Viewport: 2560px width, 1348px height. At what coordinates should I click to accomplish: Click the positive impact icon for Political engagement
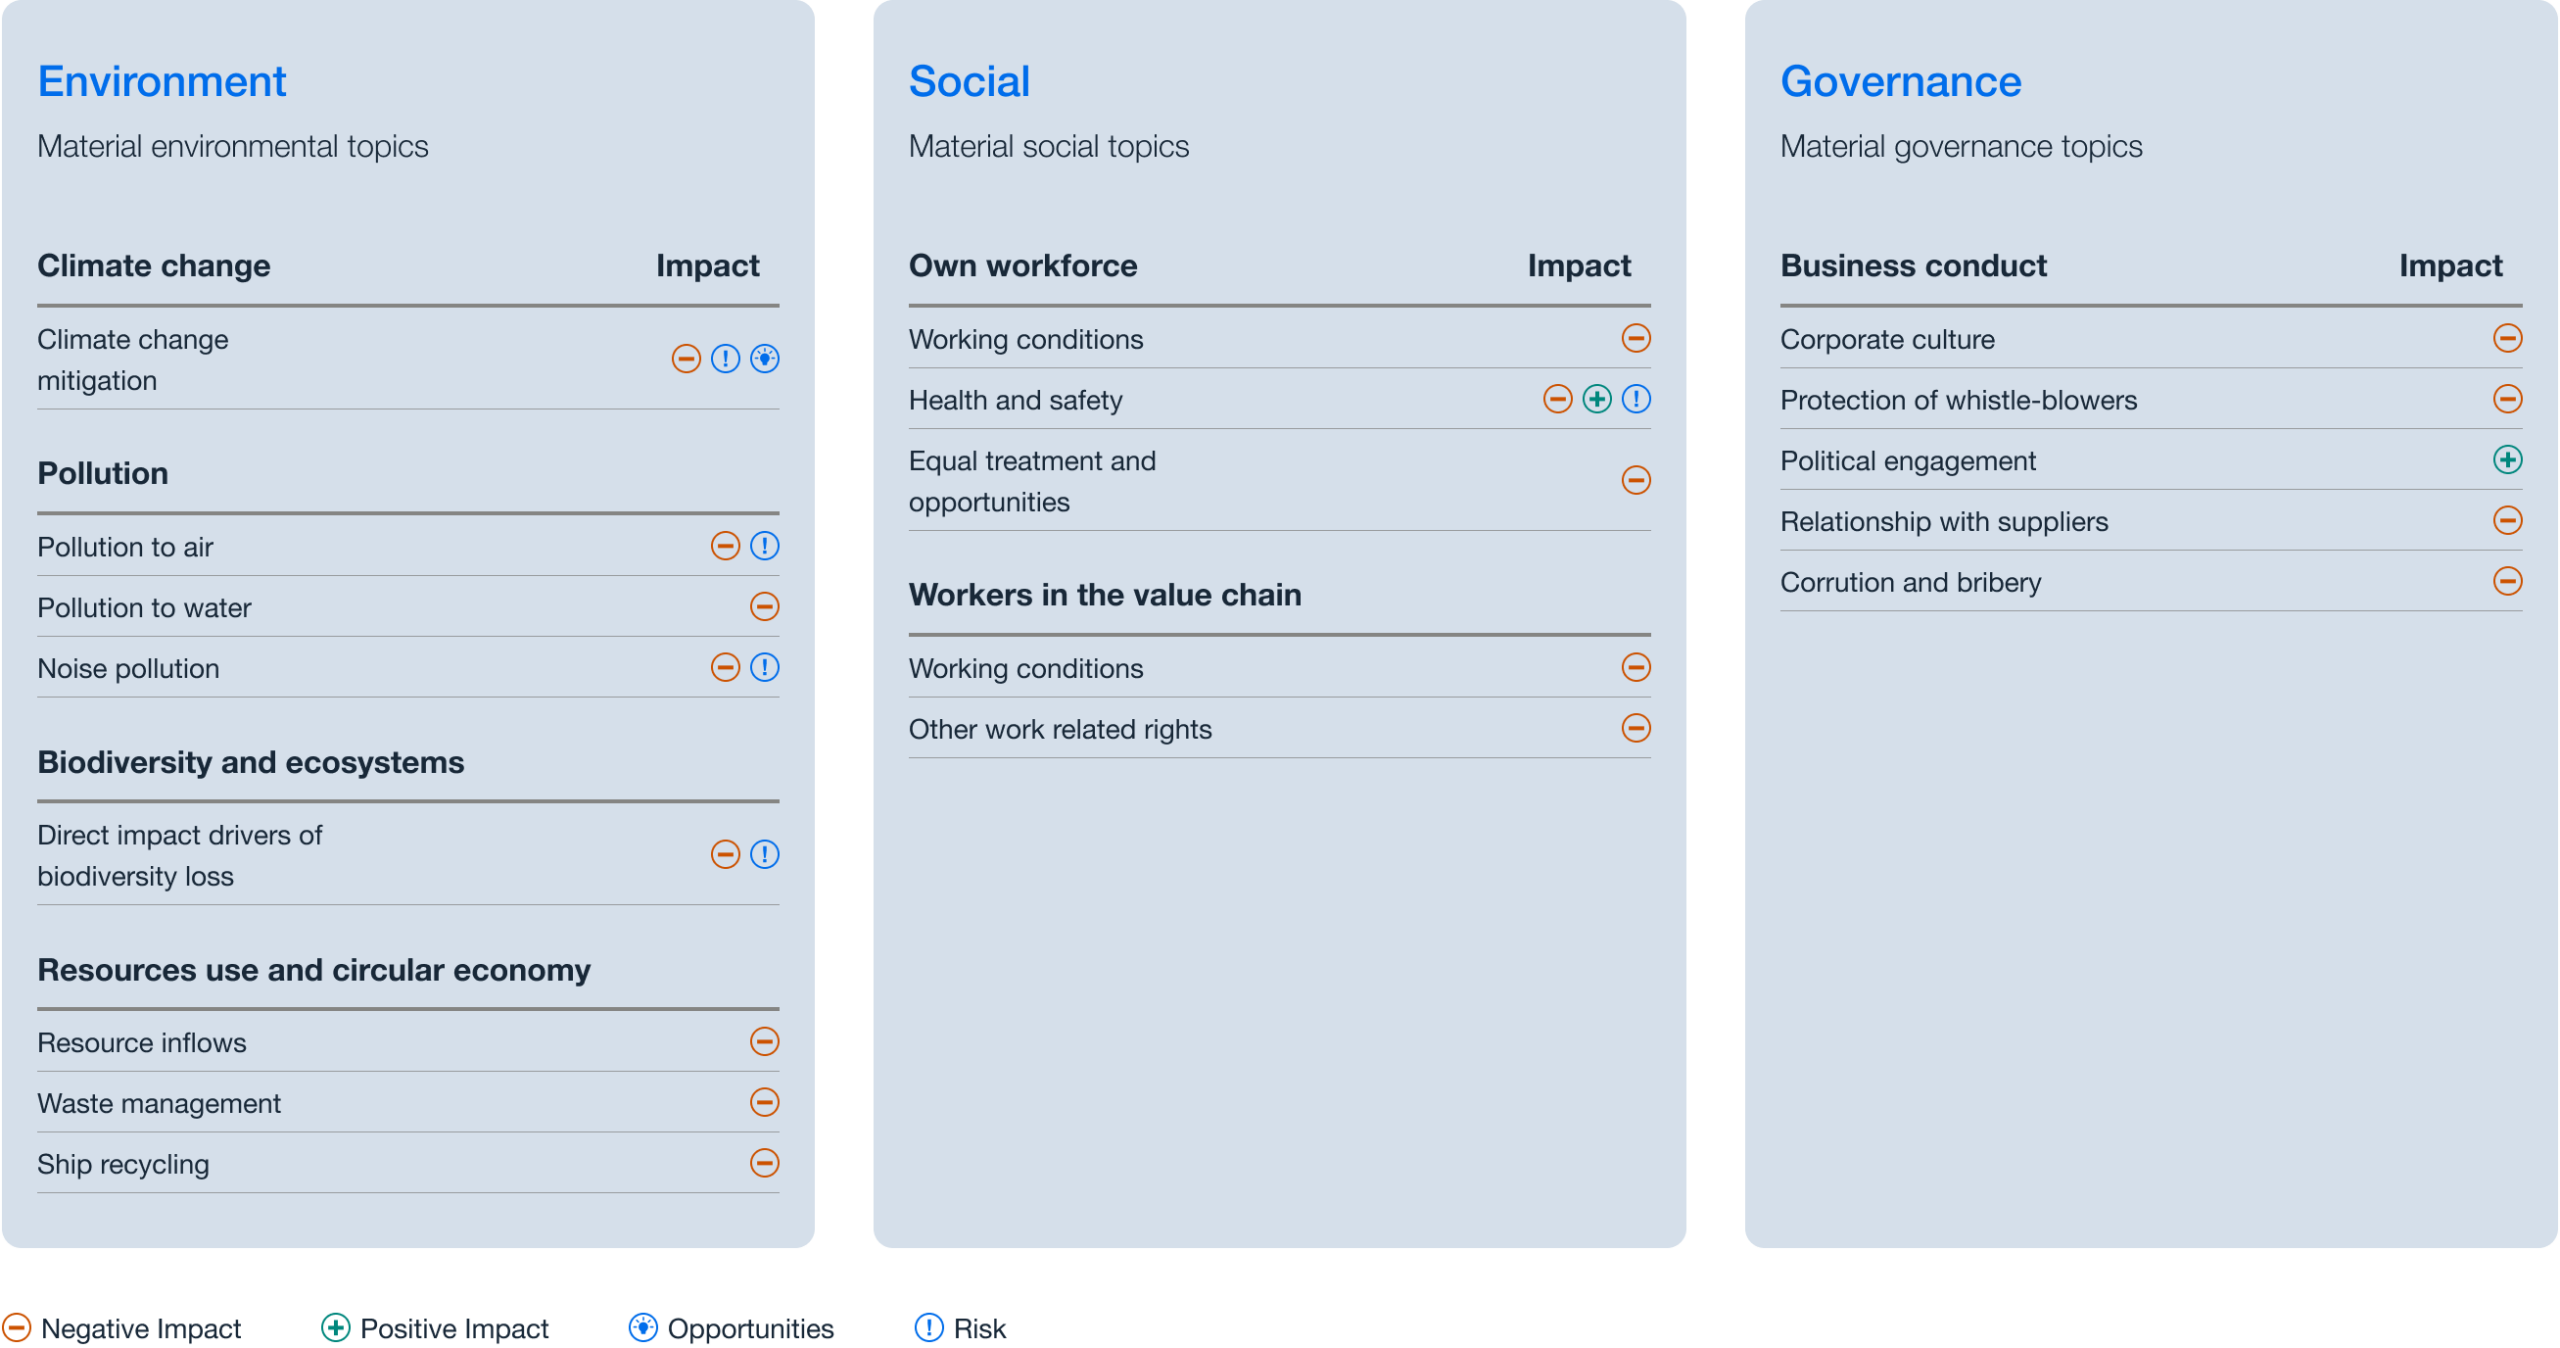(x=2508, y=460)
